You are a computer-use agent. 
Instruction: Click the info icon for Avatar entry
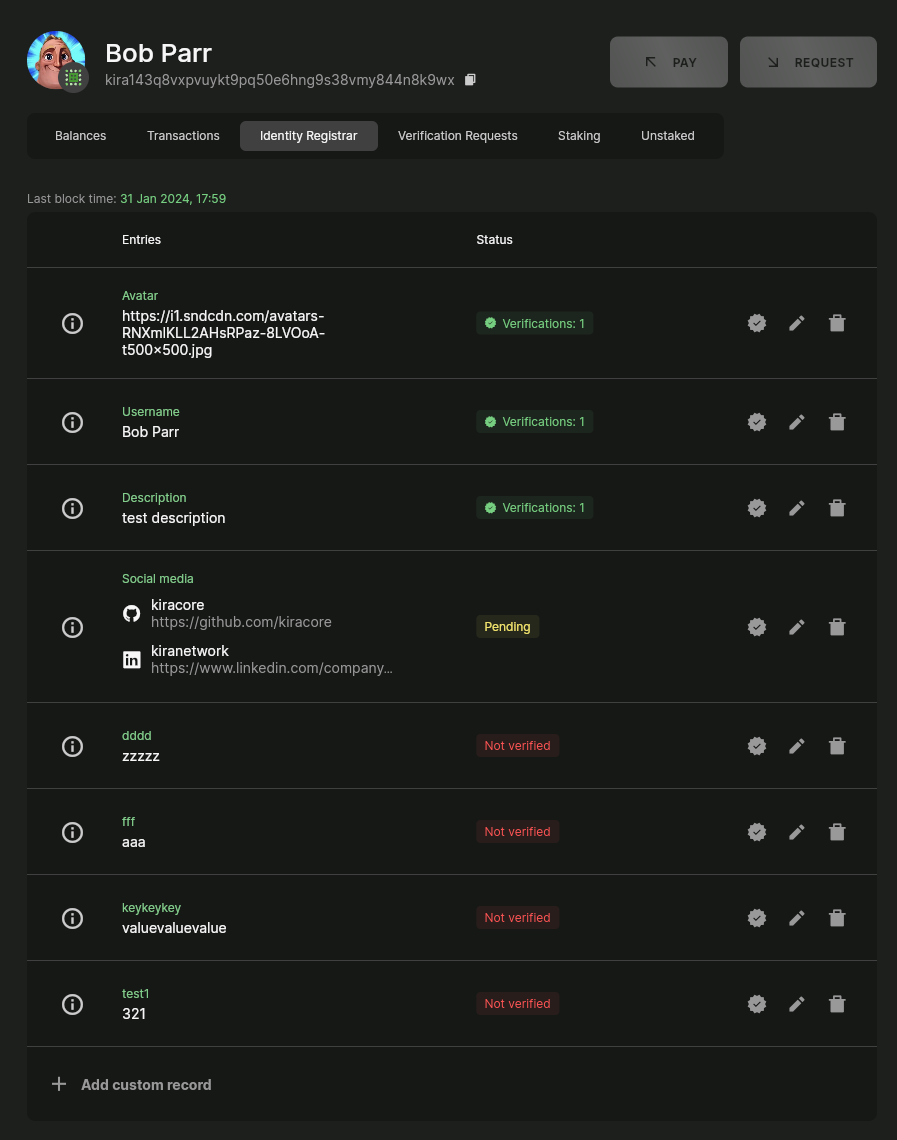tap(72, 323)
